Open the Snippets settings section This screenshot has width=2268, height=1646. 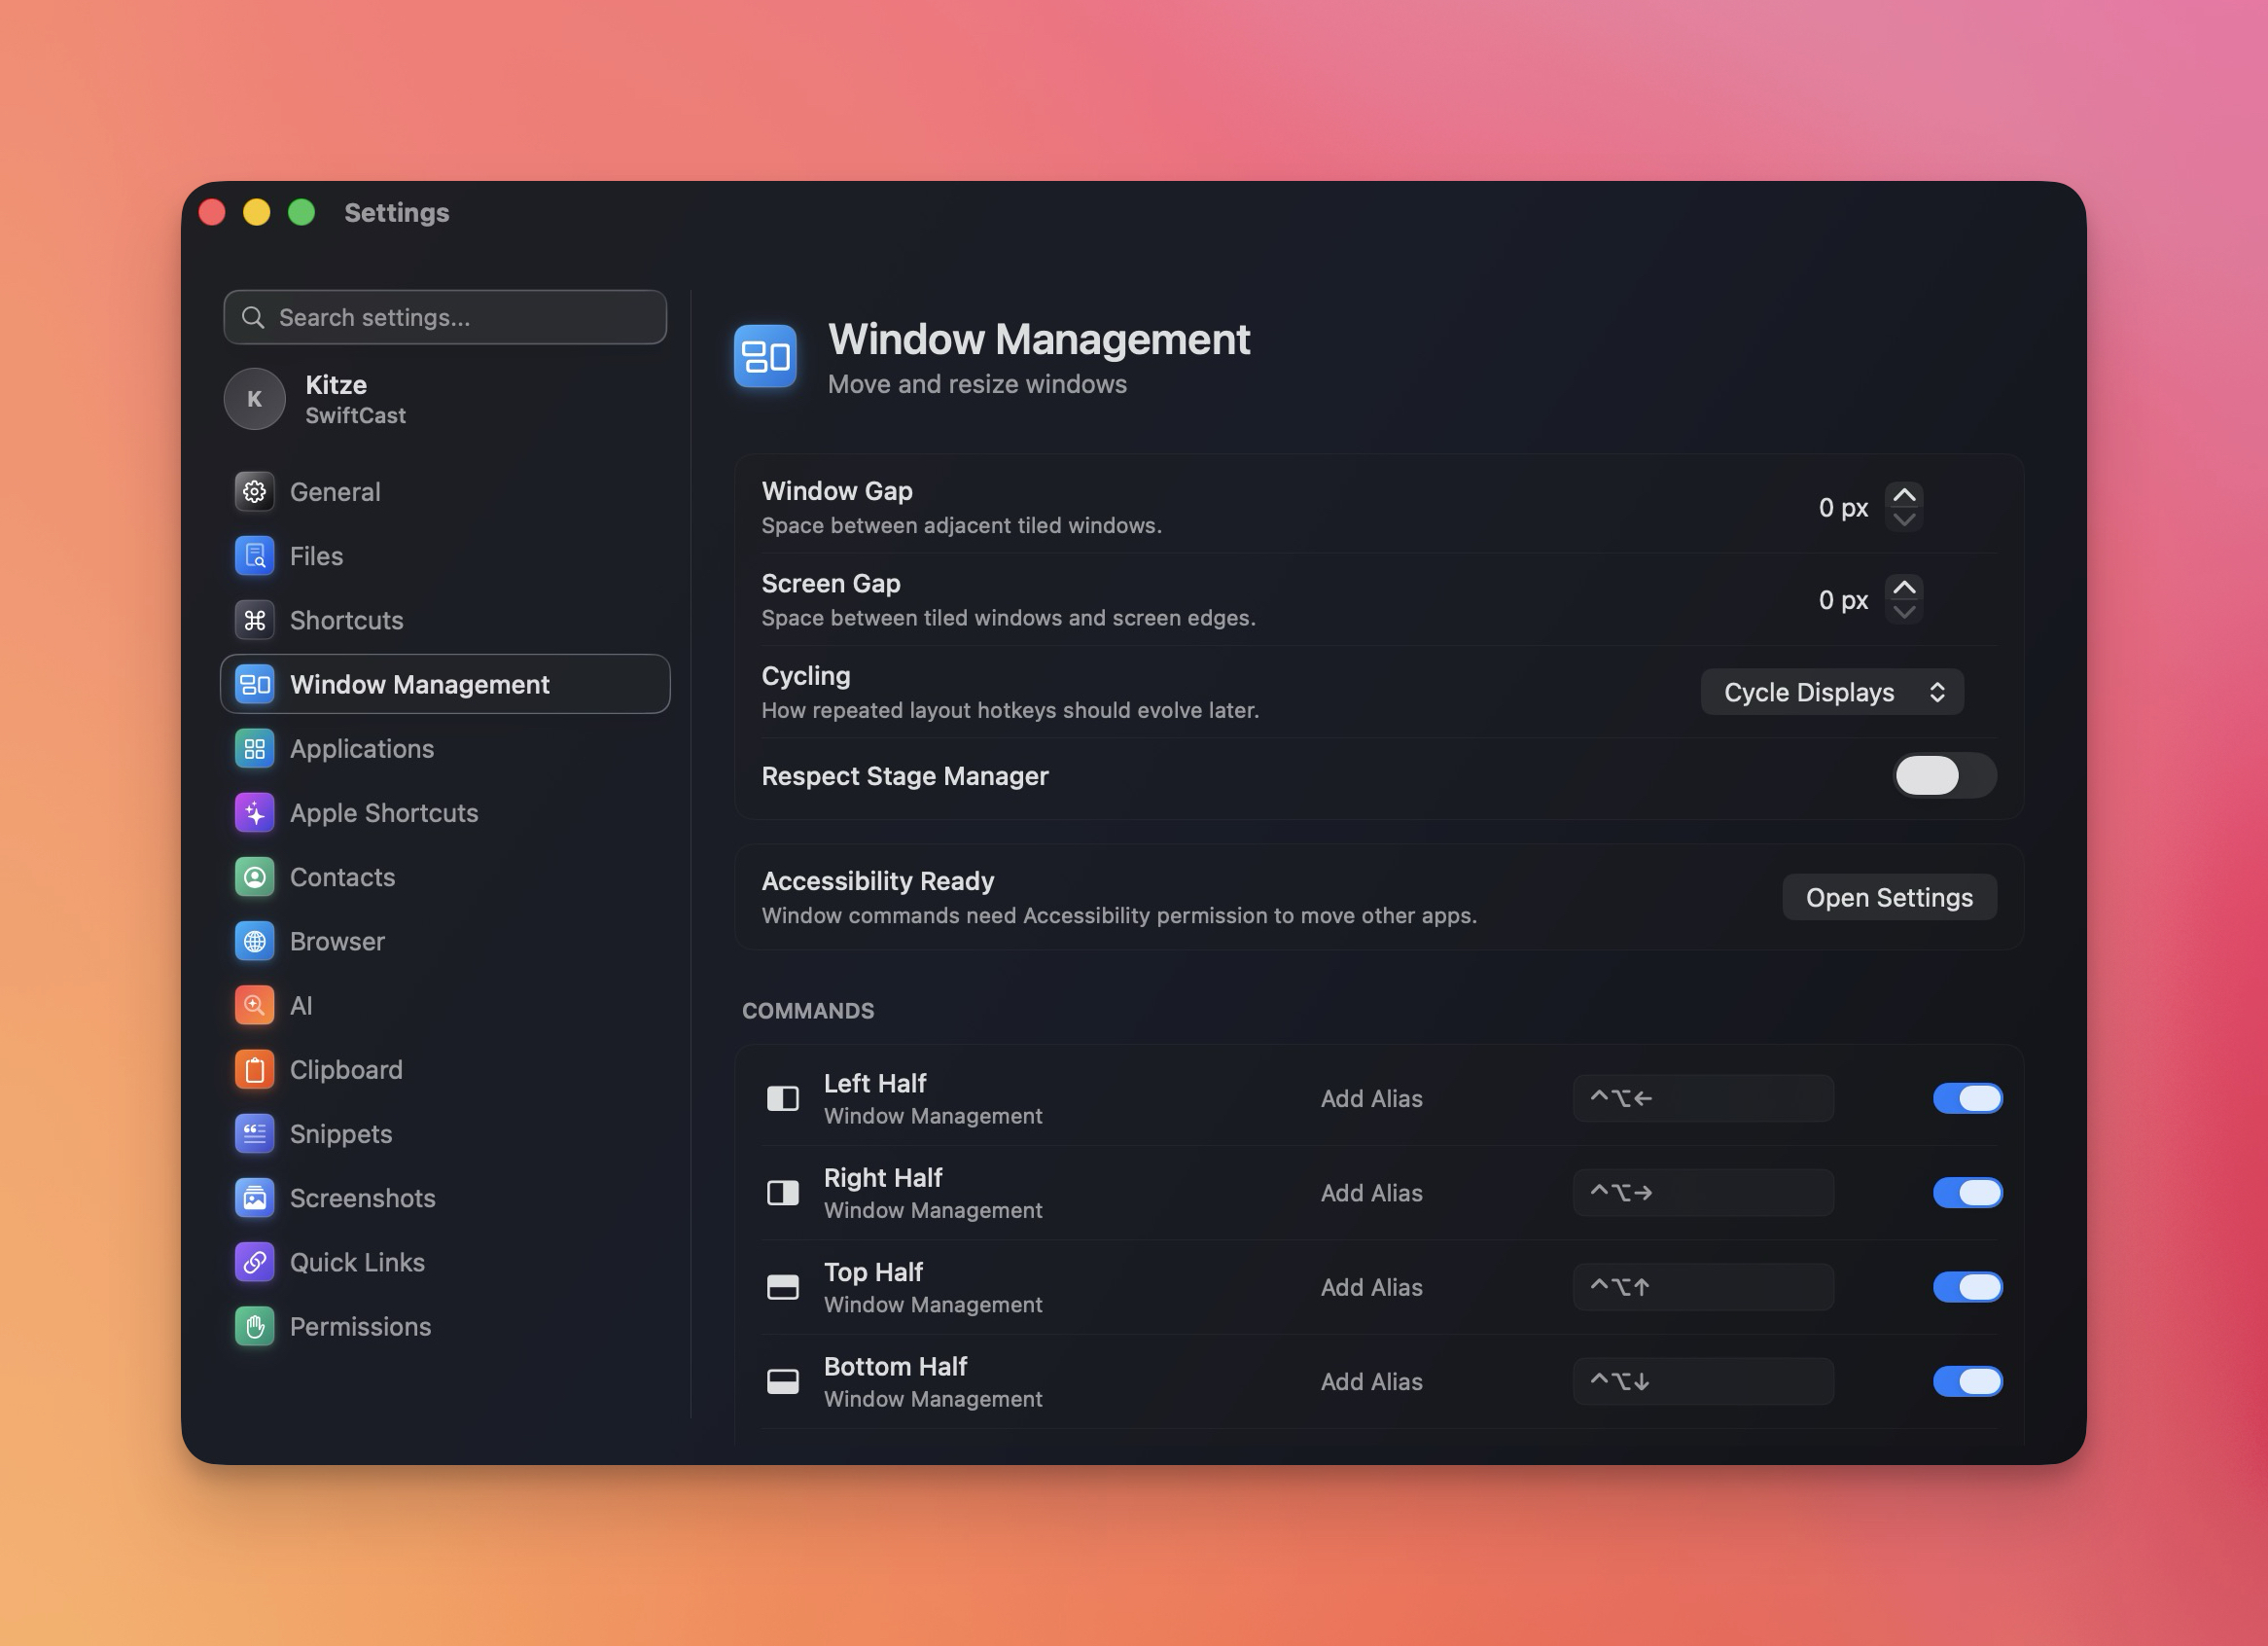tap(445, 1133)
